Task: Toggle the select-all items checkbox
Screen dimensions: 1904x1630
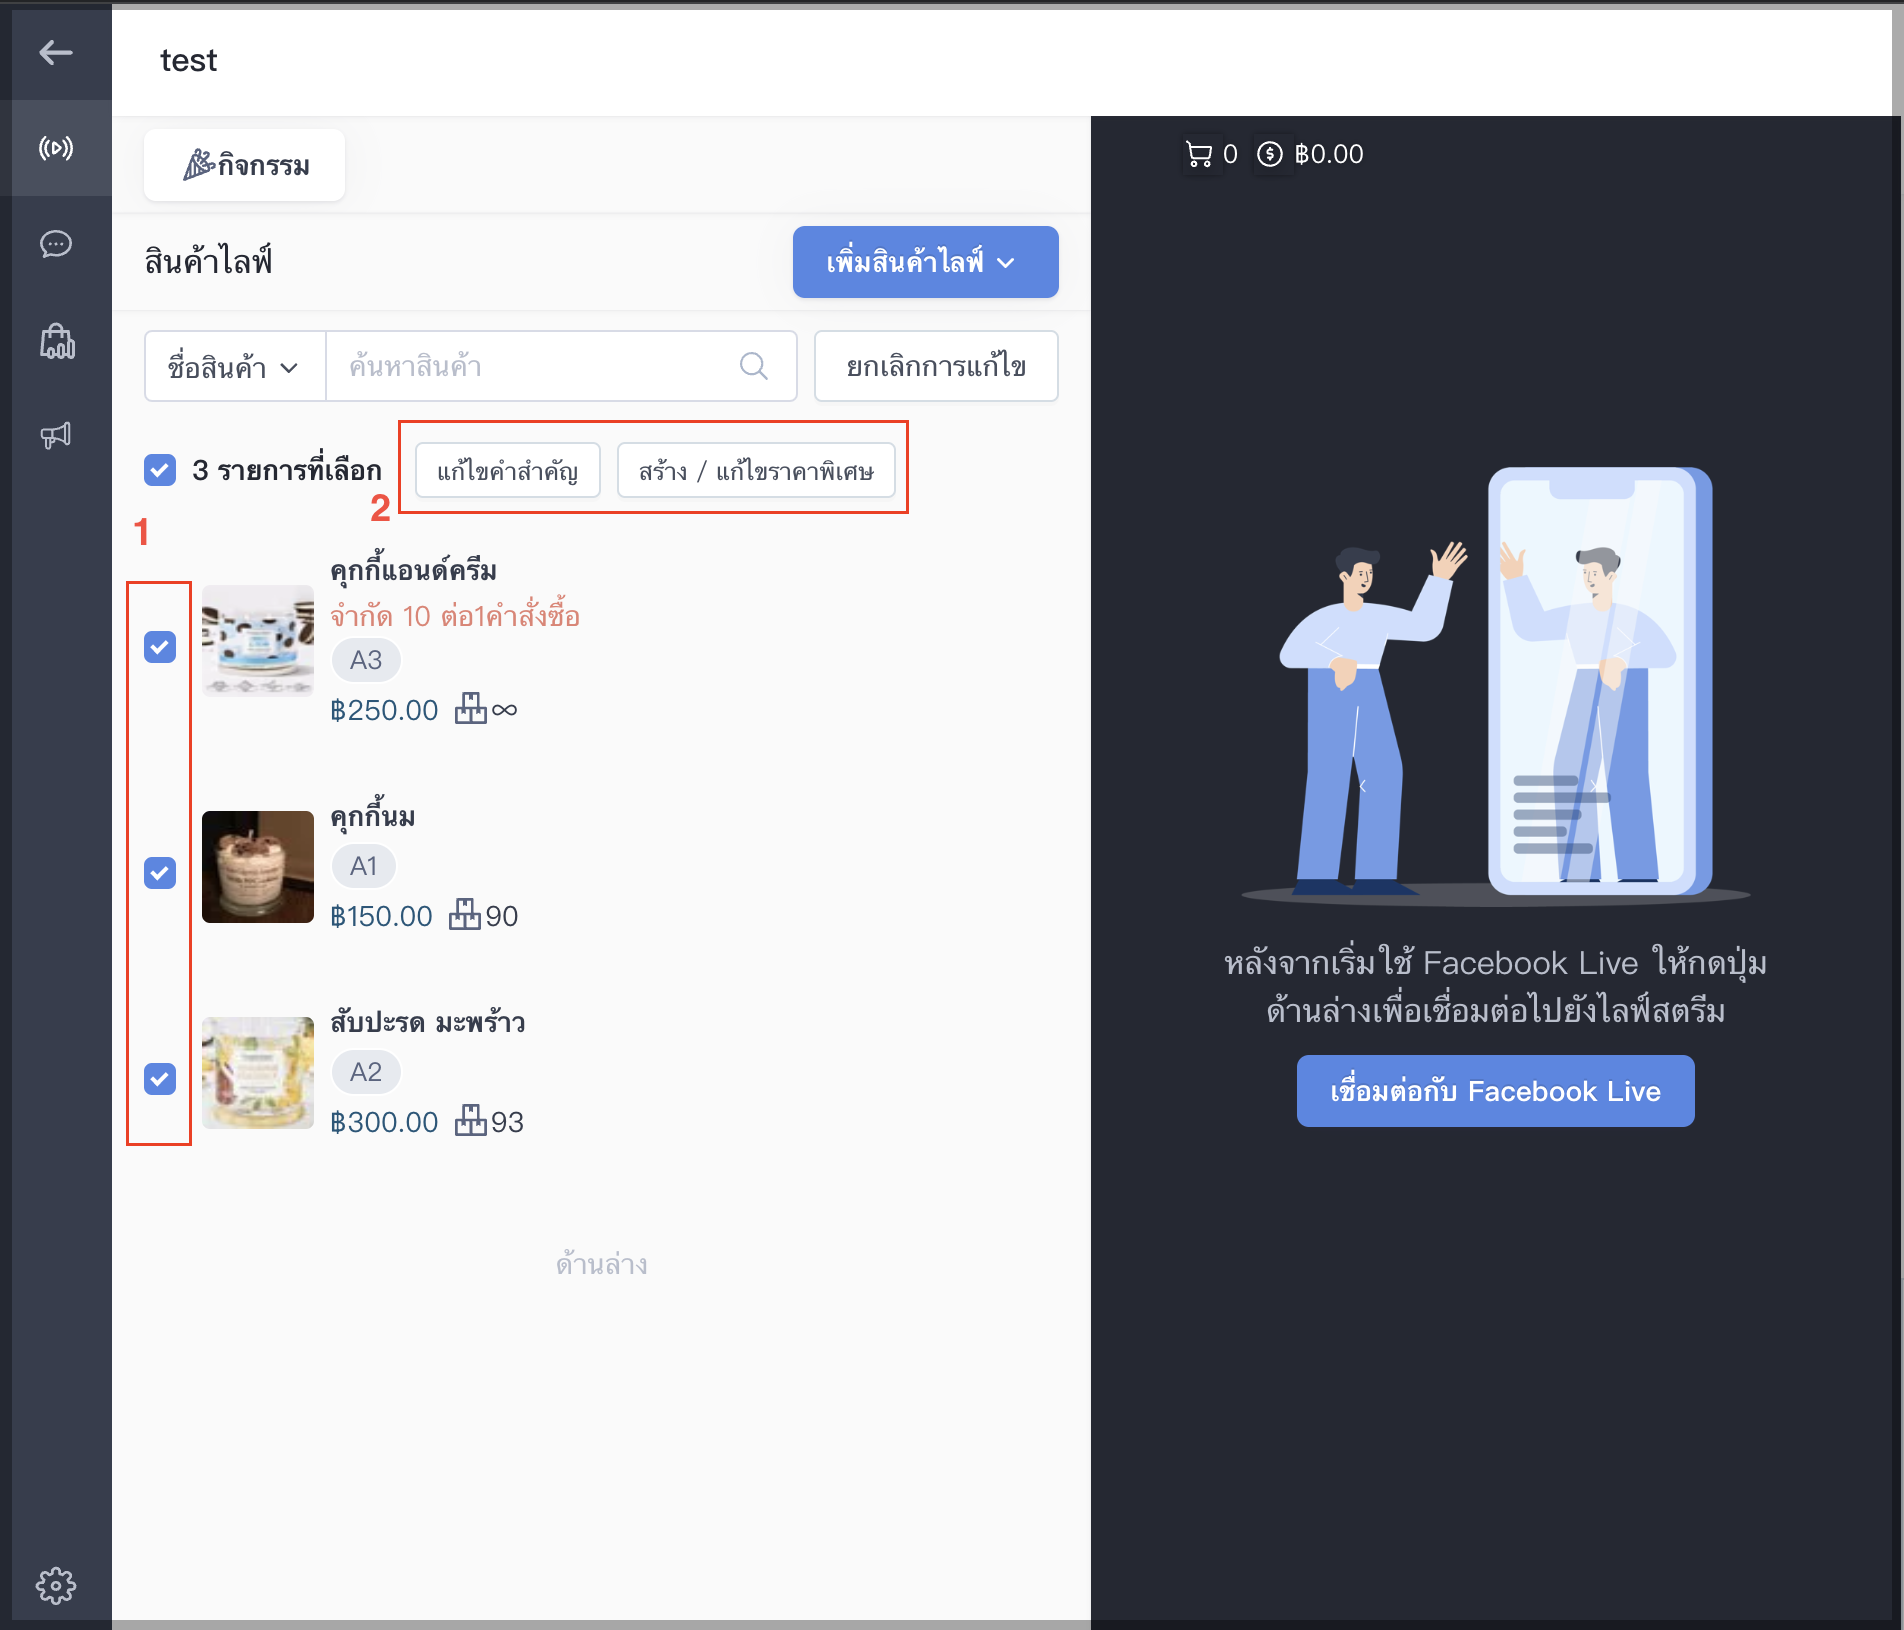Action: pyautogui.click(x=160, y=470)
